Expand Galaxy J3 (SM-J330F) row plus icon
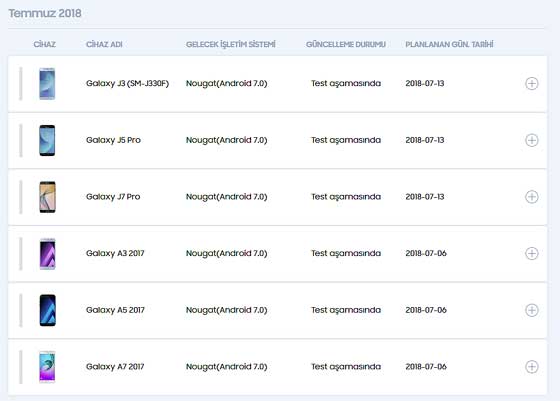The image size is (560, 401). (x=532, y=84)
